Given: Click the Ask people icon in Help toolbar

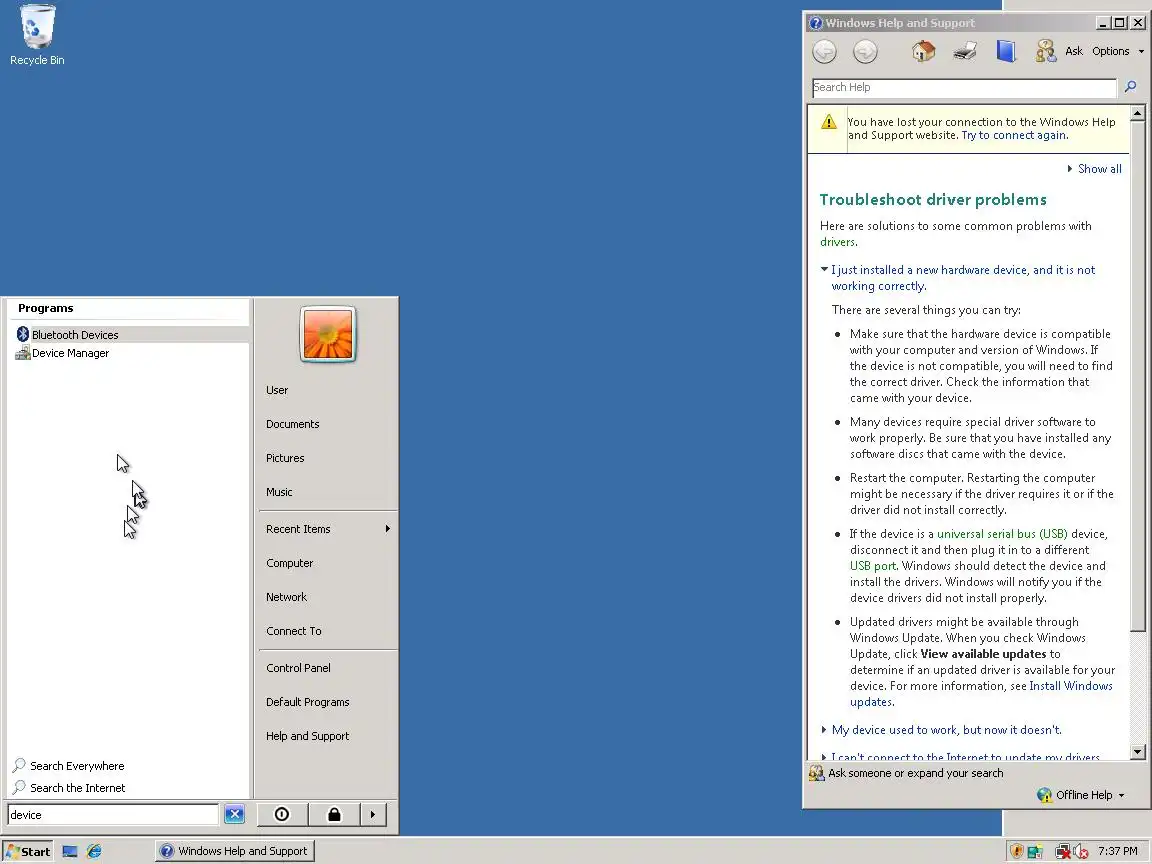Looking at the screenshot, I should pos(1045,51).
